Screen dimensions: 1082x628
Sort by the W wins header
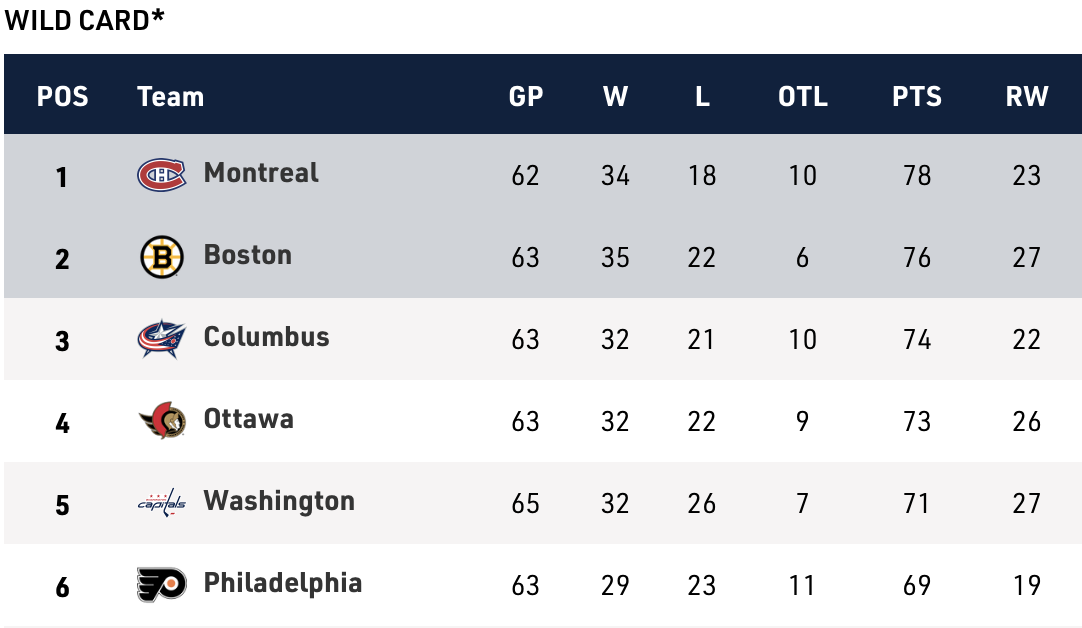tap(616, 97)
